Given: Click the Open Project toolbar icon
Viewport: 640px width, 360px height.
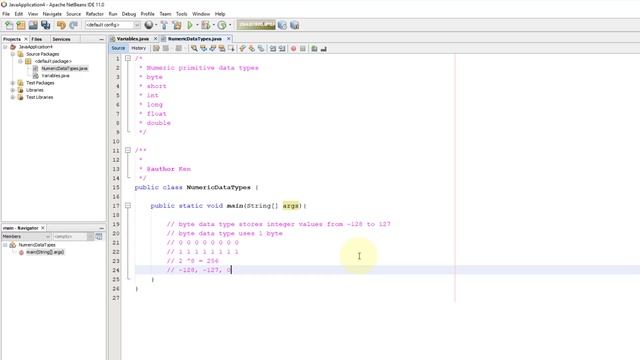Looking at the screenshot, I should coord(33,25).
